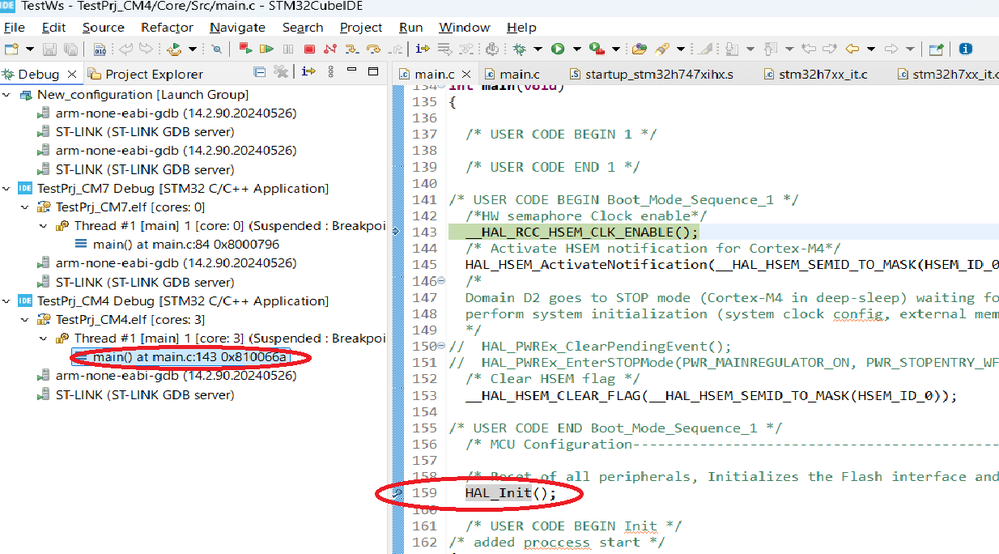The height and width of the screenshot is (554, 999).
Task: Maximize the Debug view panel
Action: point(373,71)
